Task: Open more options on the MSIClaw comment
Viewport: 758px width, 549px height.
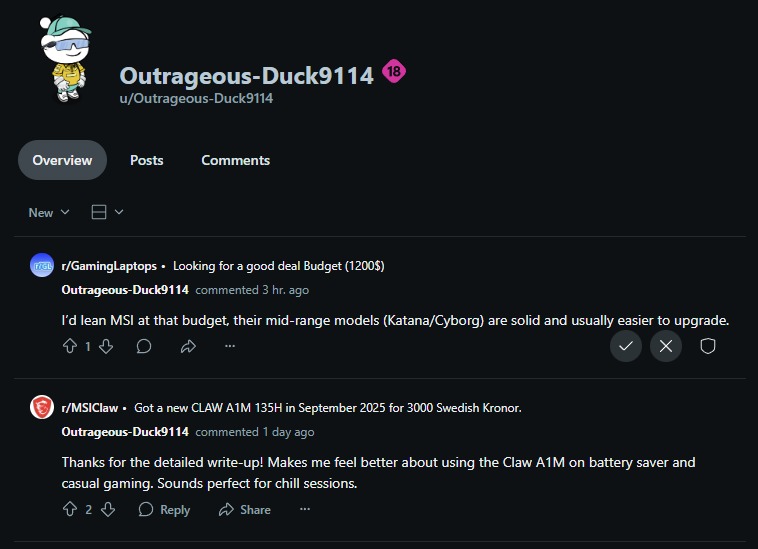Action: pyautogui.click(x=305, y=509)
